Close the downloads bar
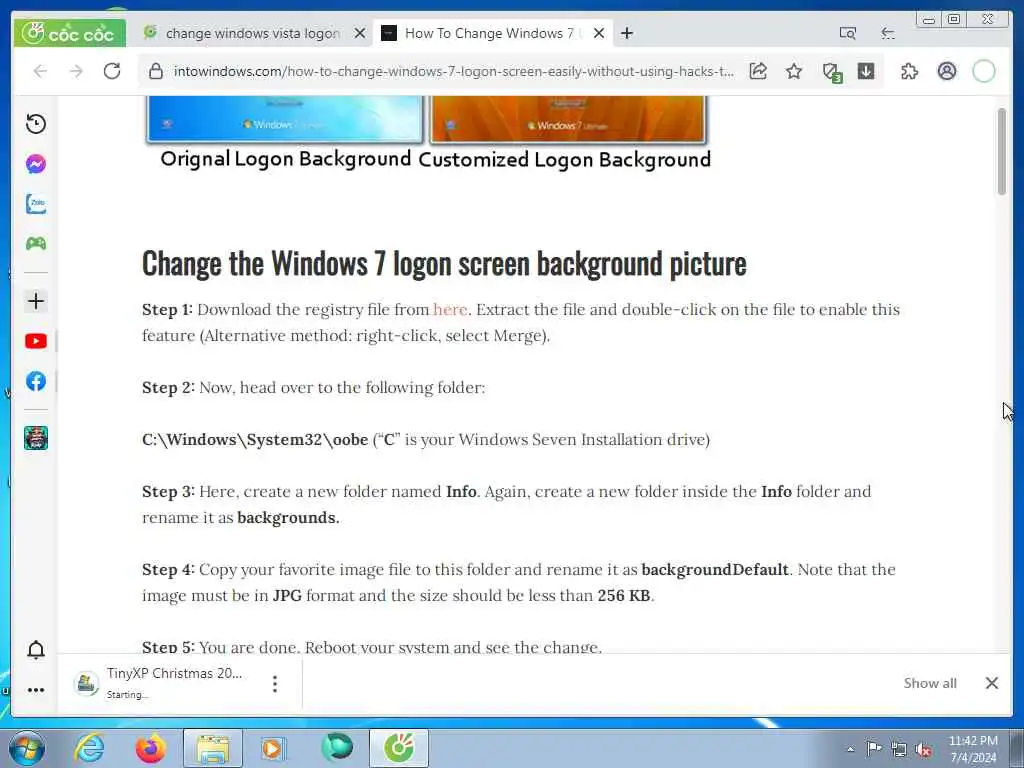Screen dimensions: 1024x768 pos(991,683)
